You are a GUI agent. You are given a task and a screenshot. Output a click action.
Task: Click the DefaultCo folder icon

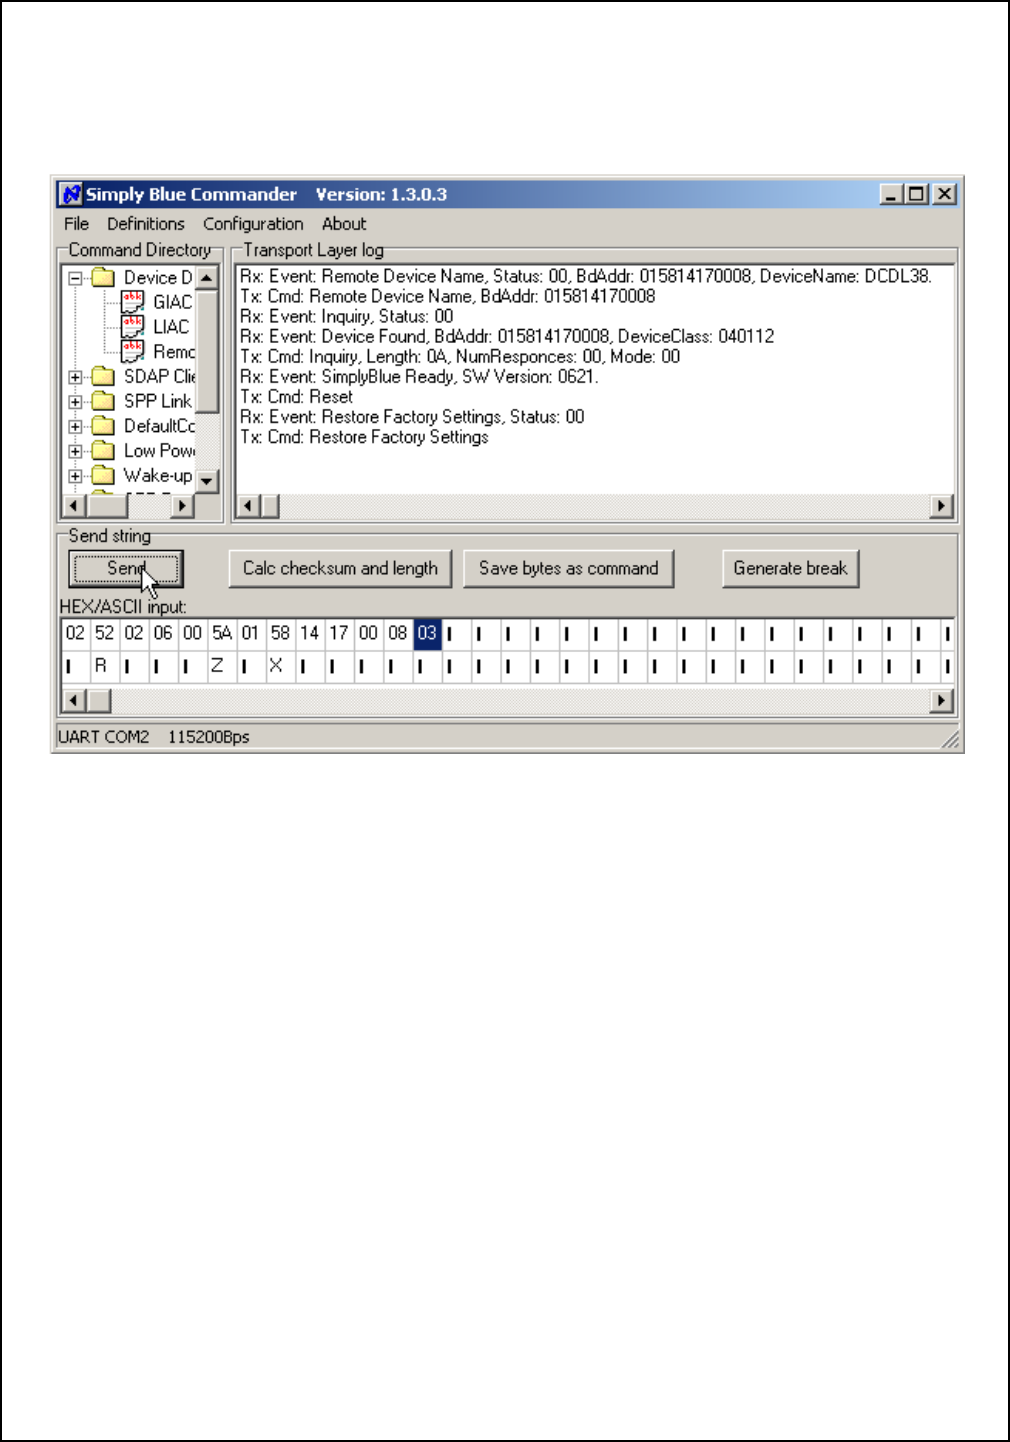103,426
